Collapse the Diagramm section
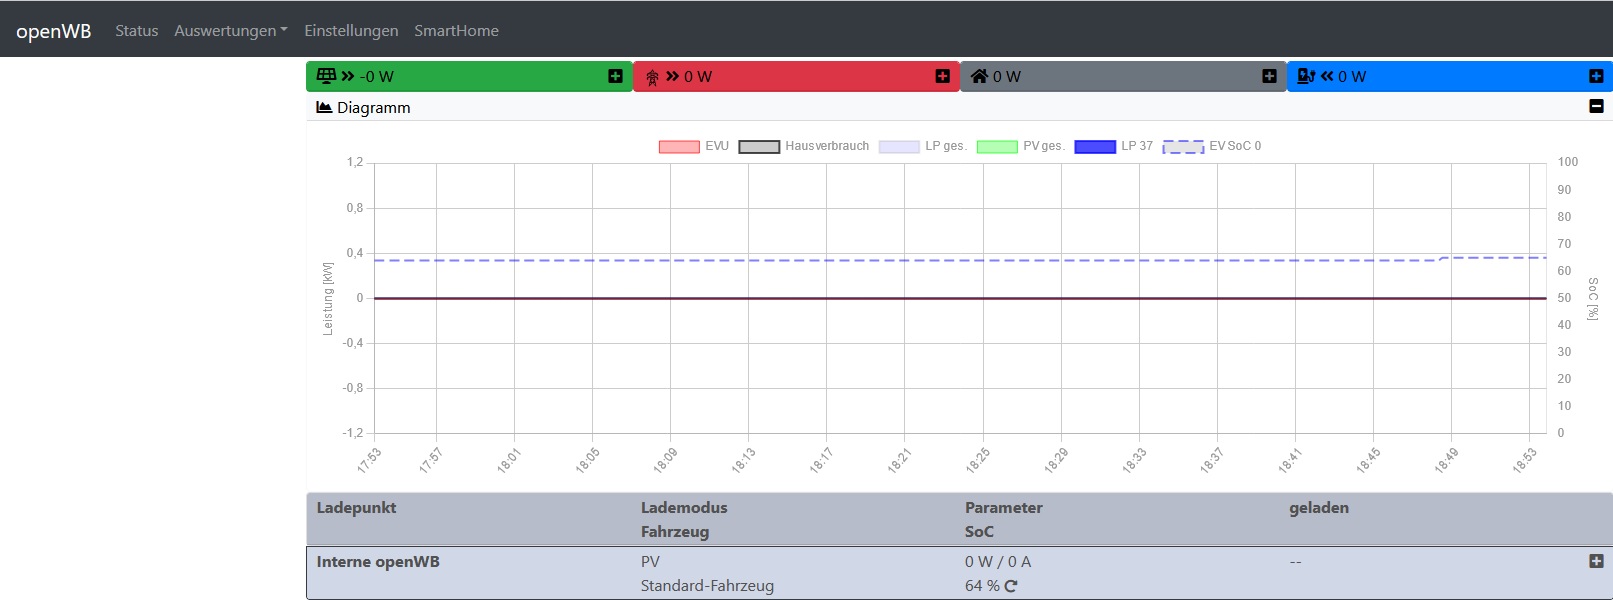This screenshot has height=600, width=1613. [x=1596, y=106]
